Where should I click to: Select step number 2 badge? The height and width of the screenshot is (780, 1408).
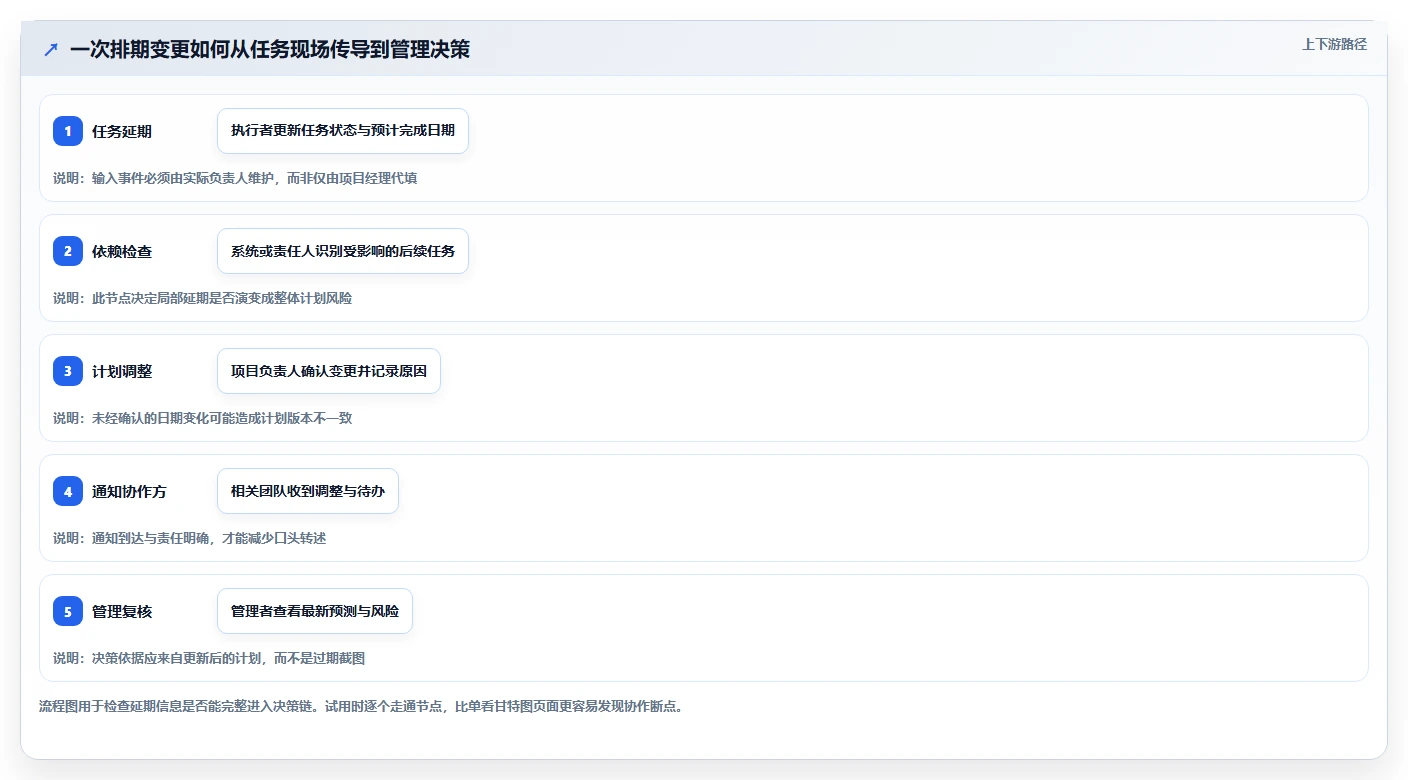(68, 251)
